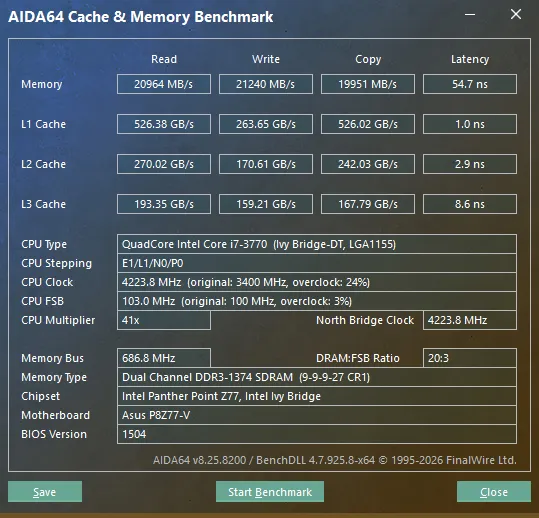Screen dimensions: 539x518
Task: Click the L3 Cache Read 193.35 GB/s field
Action: click(x=164, y=204)
